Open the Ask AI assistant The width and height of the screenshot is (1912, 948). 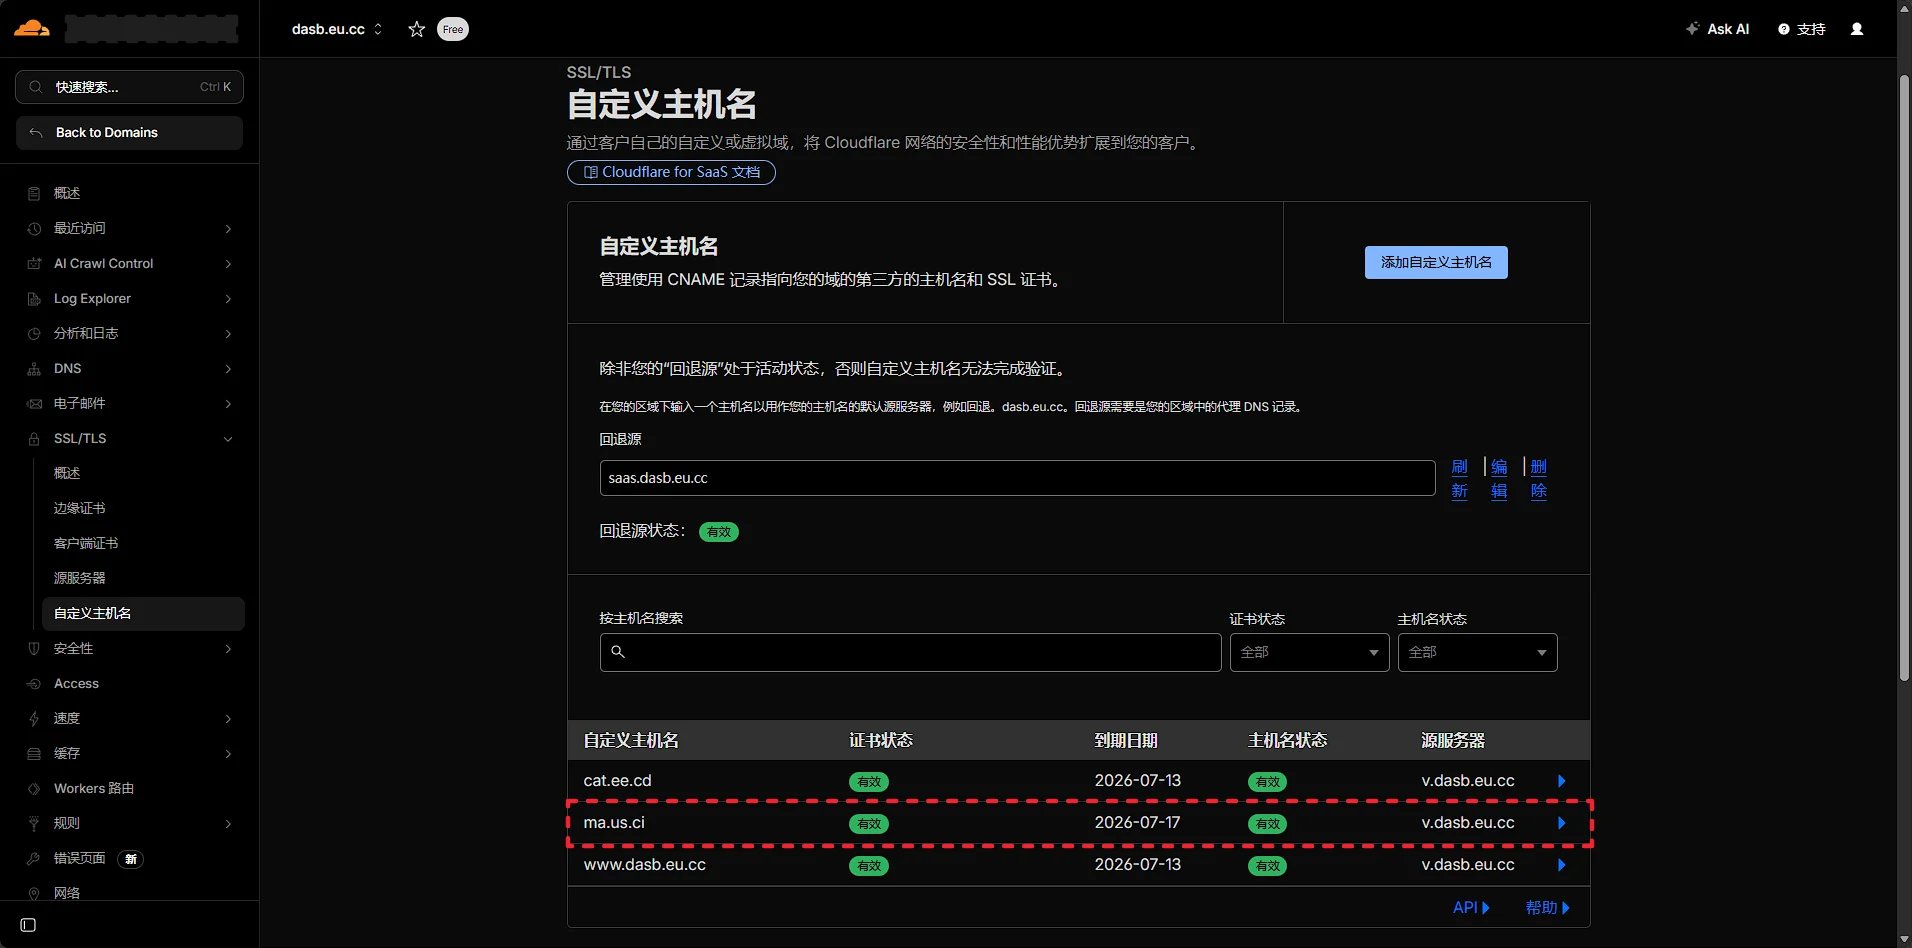click(x=1717, y=29)
